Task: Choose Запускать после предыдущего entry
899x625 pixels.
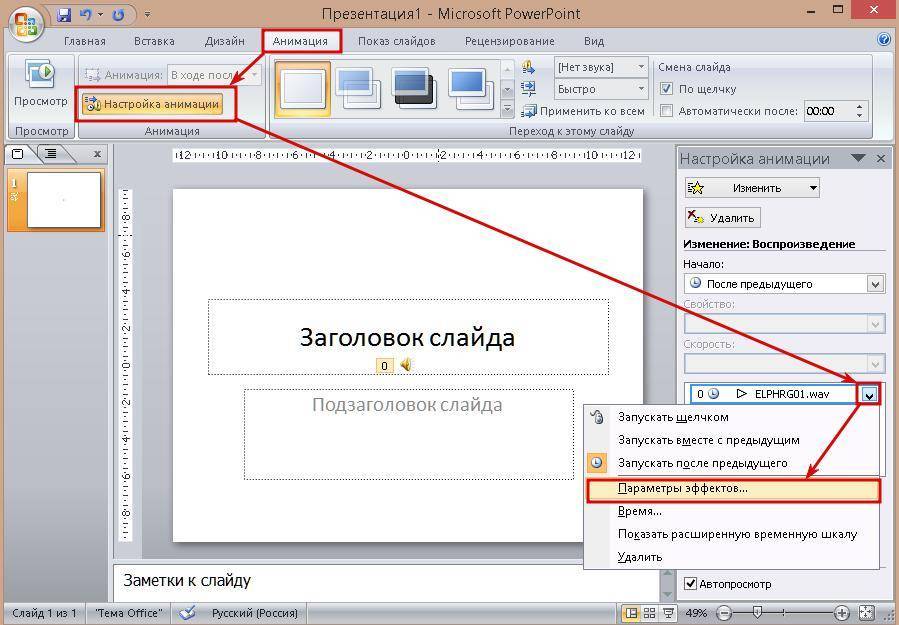Action: point(732,463)
